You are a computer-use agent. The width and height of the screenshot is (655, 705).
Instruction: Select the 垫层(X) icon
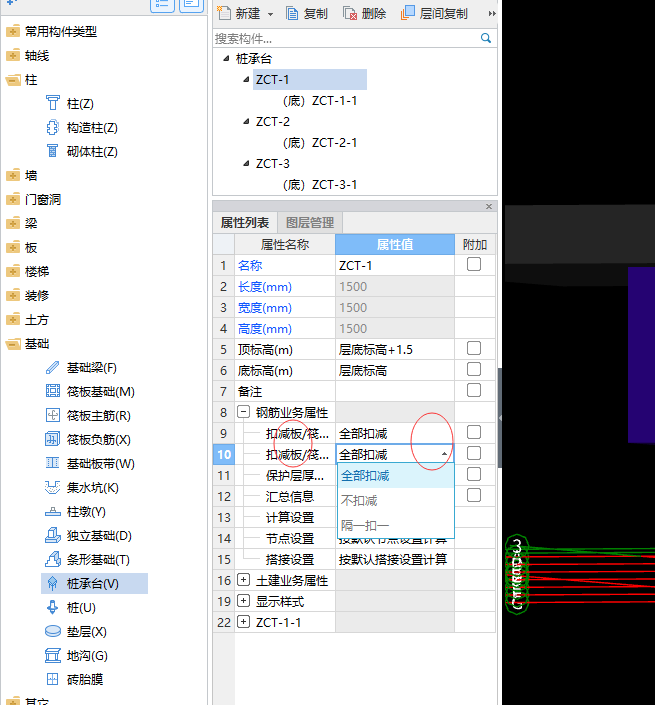coord(53,631)
